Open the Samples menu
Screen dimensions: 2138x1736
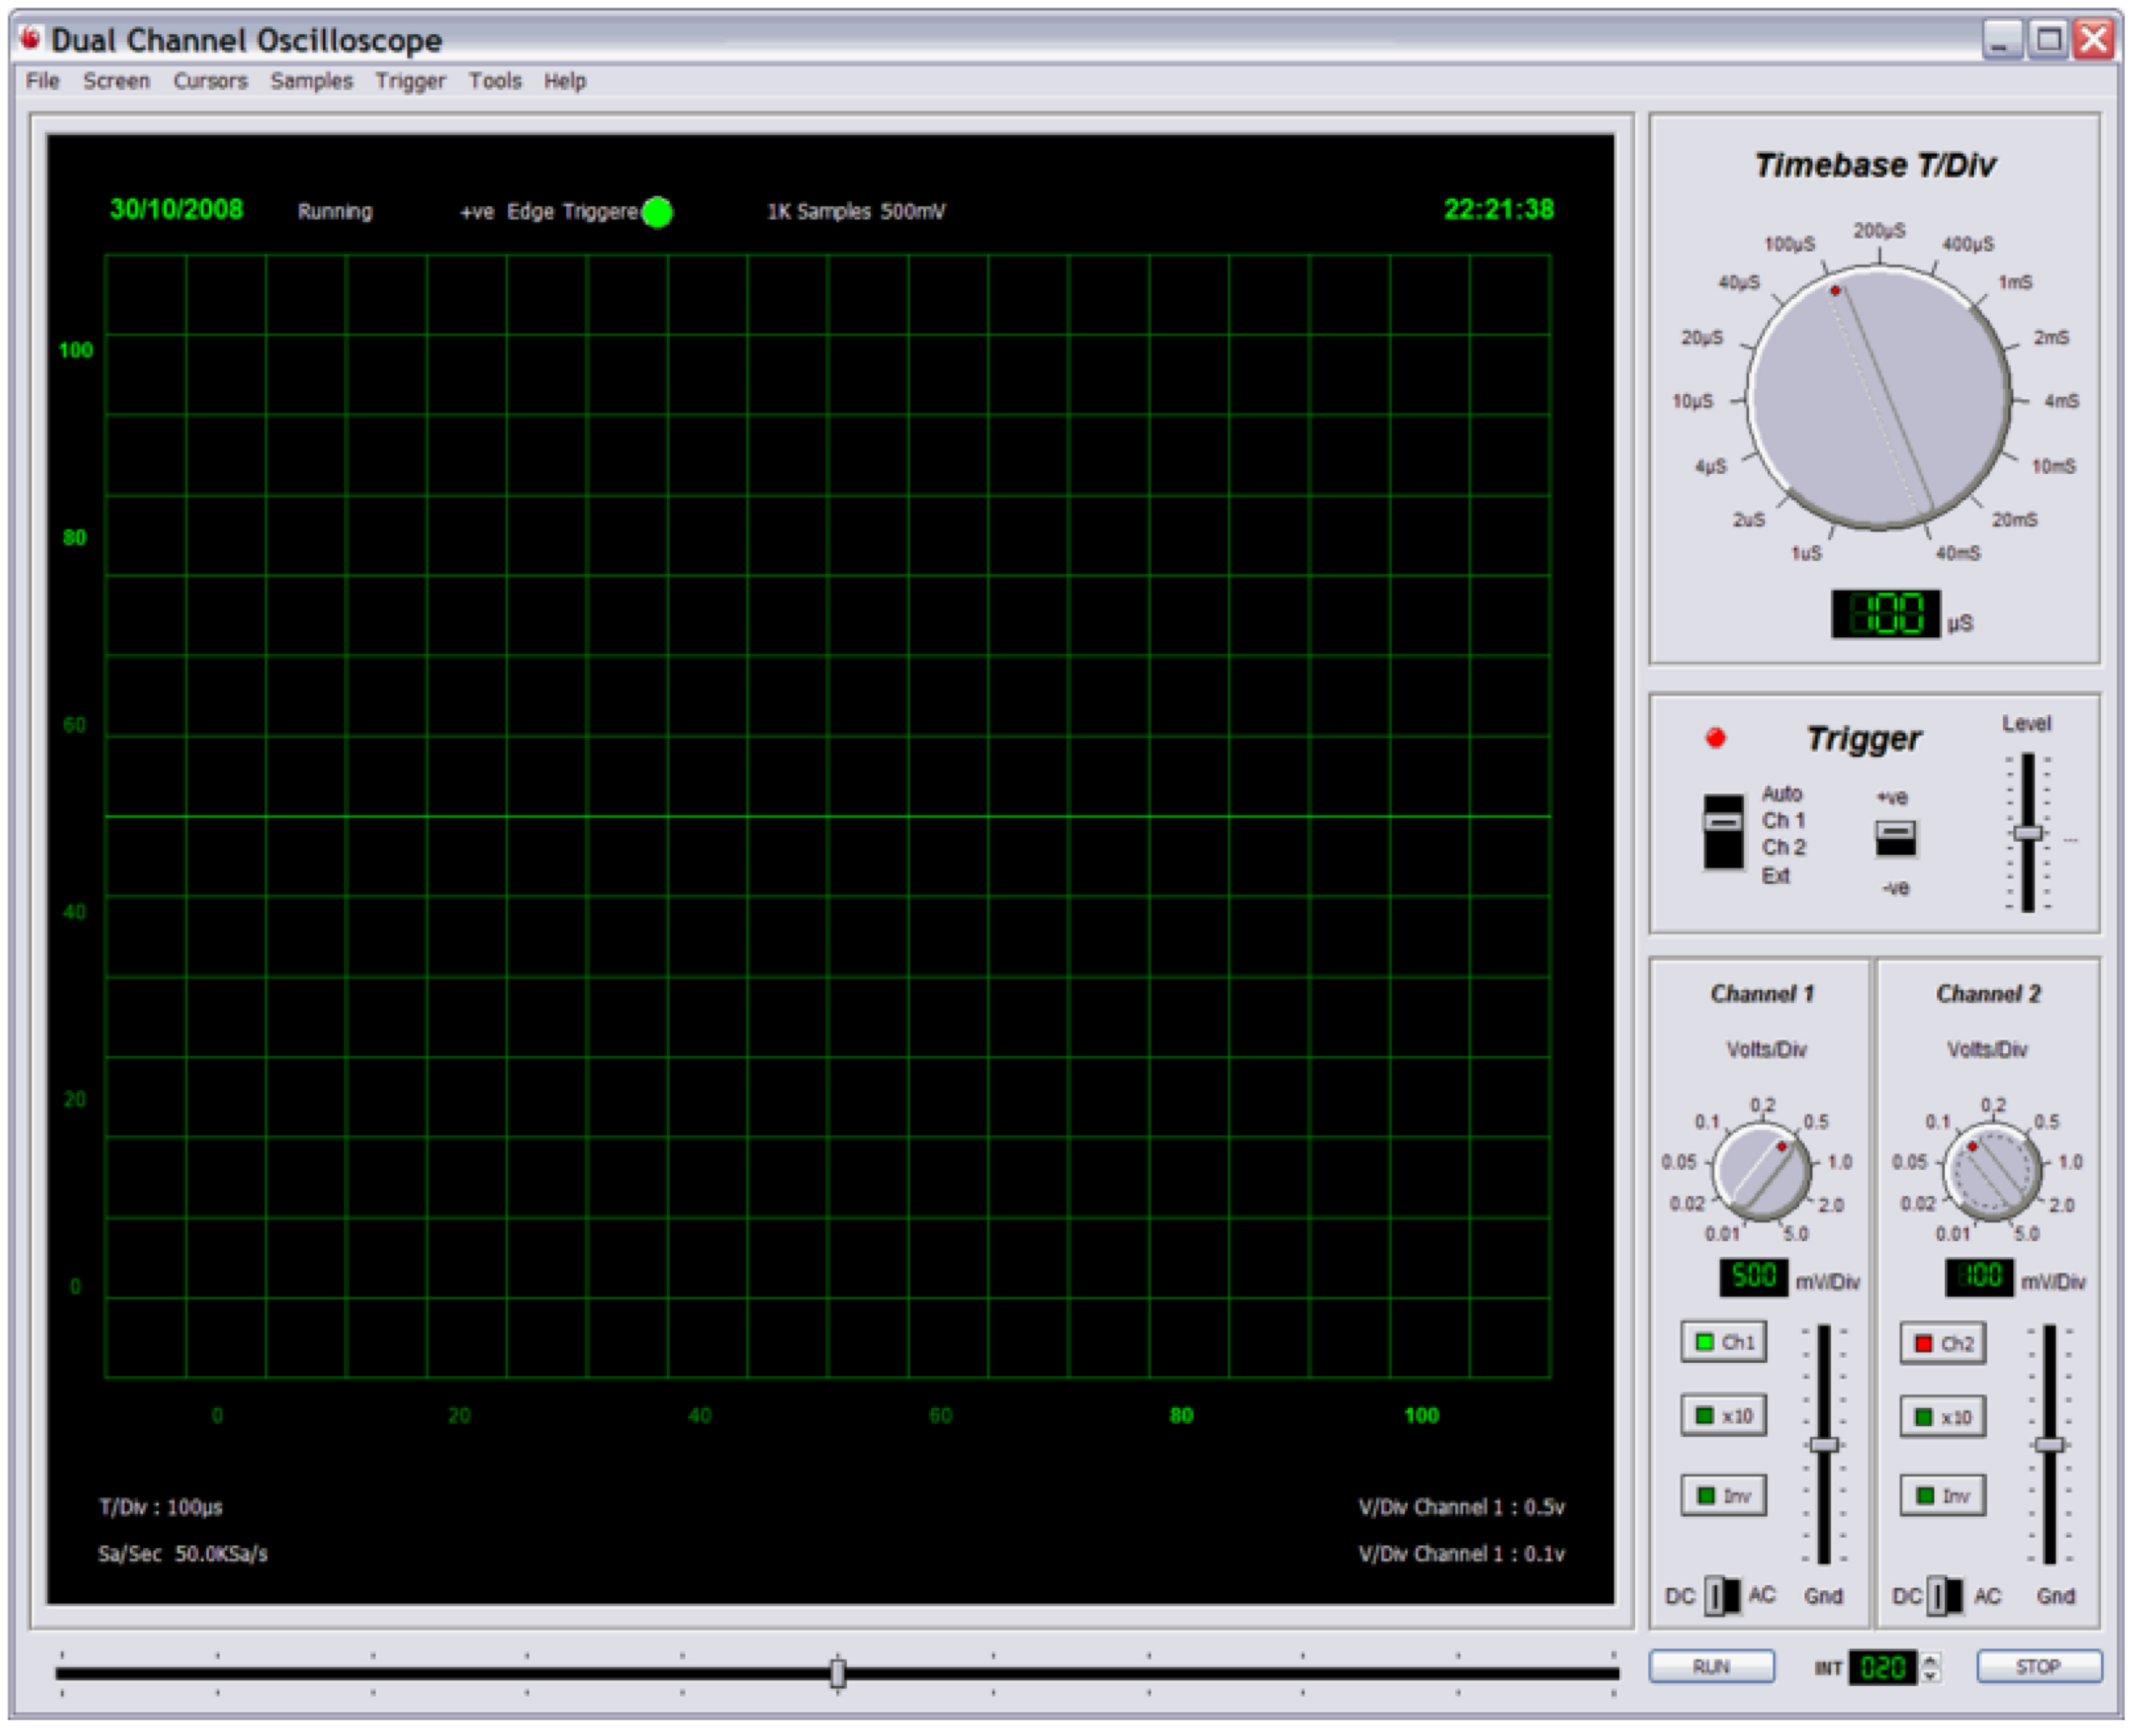(311, 81)
